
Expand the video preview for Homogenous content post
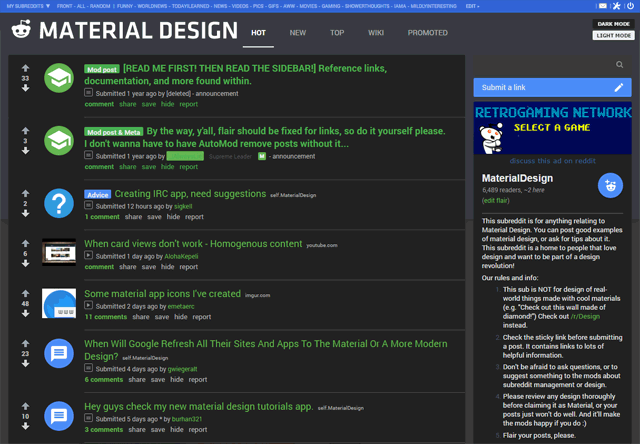point(88,255)
